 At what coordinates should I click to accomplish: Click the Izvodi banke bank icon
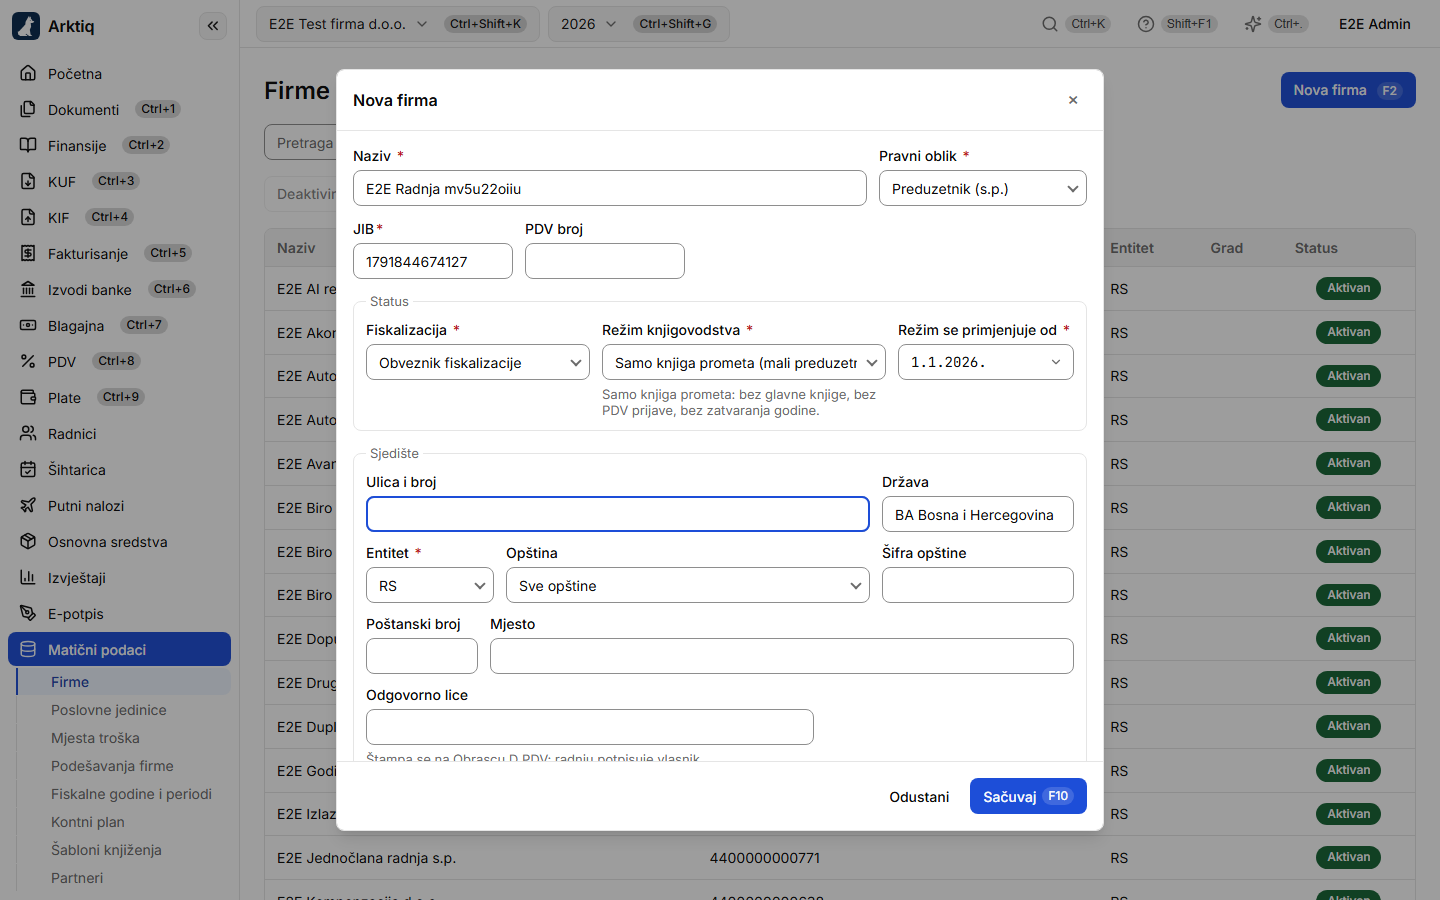click(28, 289)
